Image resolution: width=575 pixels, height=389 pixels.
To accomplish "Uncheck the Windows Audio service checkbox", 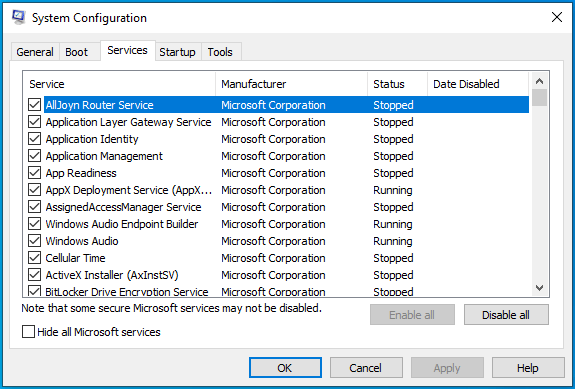I will [x=34, y=241].
